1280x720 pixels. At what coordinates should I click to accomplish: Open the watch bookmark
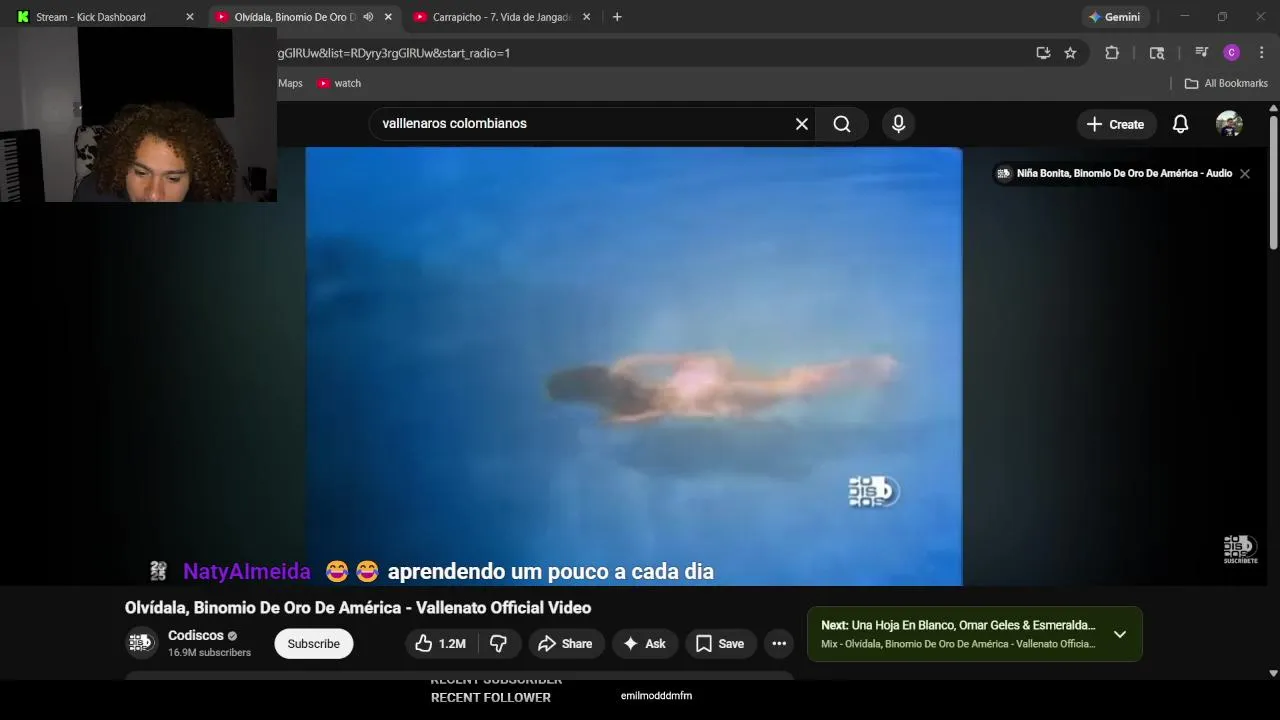(x=339, y=83)
